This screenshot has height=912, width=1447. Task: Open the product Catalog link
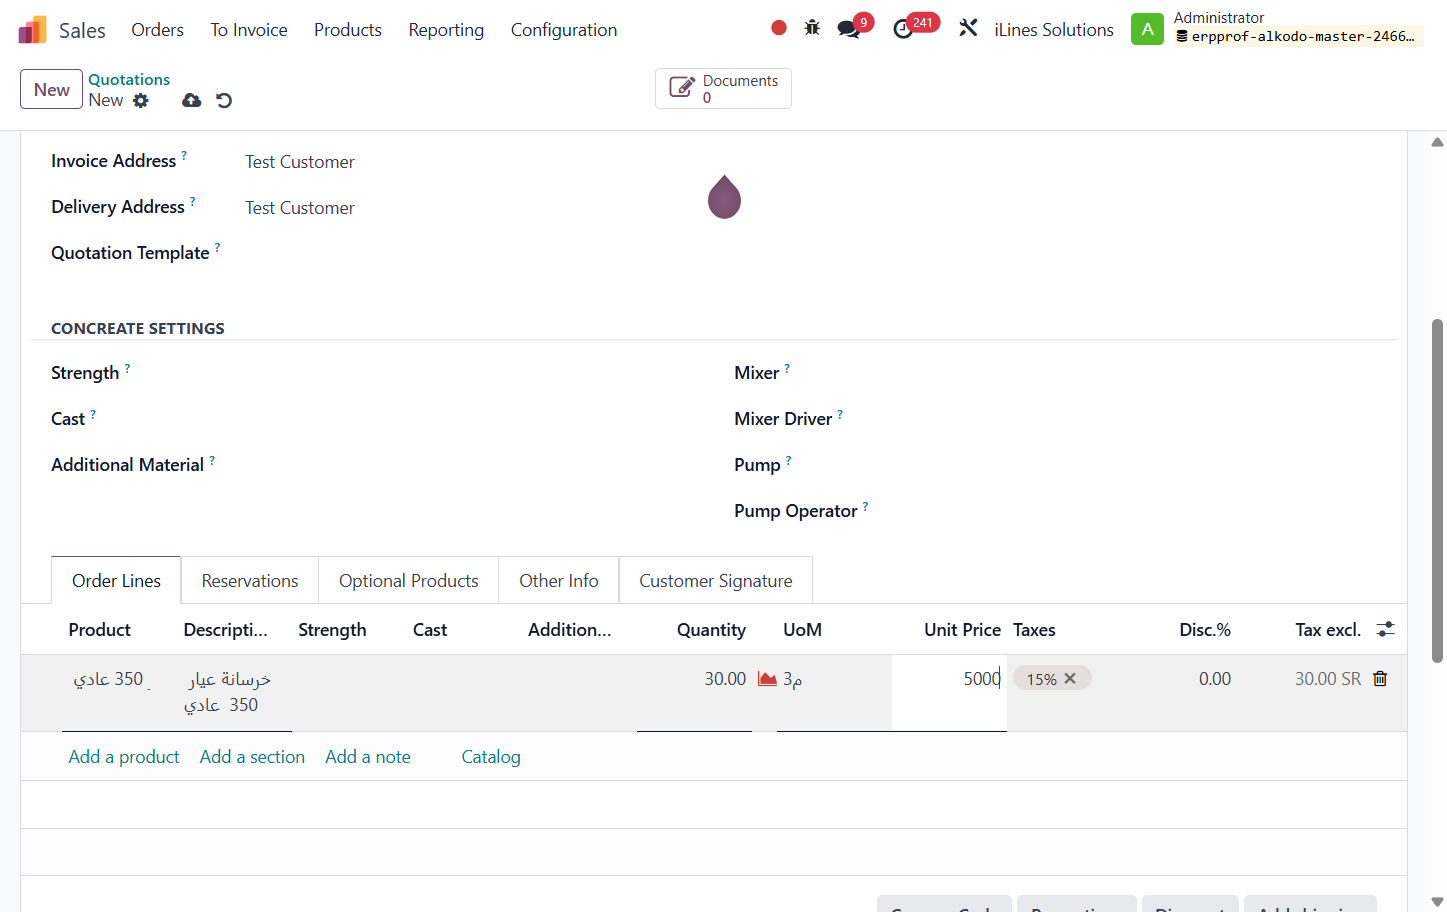(491, 757)
